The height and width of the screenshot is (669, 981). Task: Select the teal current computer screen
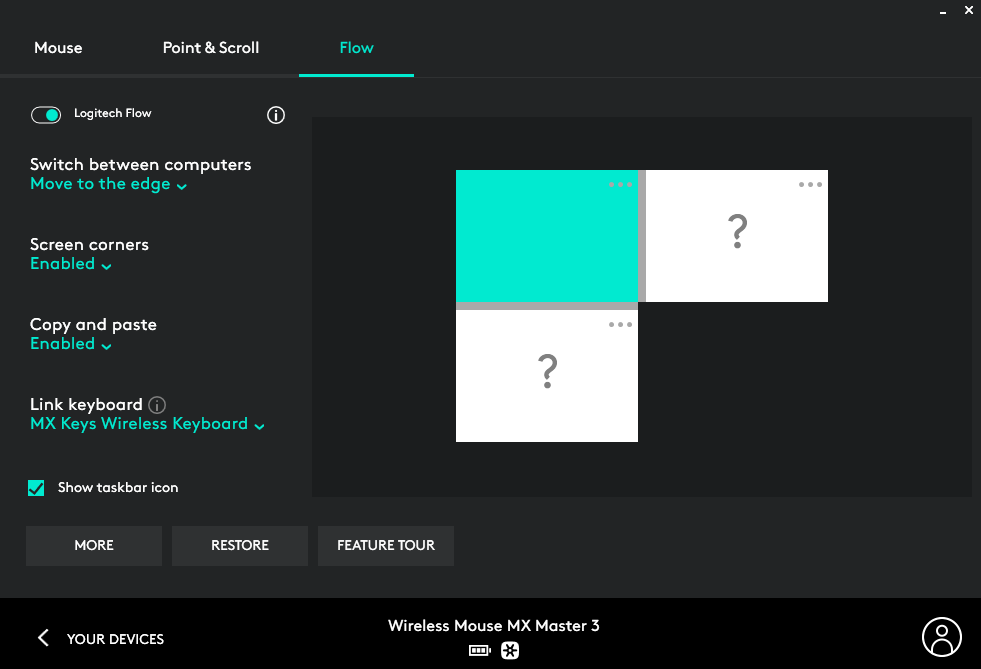(x=547, y=236)
